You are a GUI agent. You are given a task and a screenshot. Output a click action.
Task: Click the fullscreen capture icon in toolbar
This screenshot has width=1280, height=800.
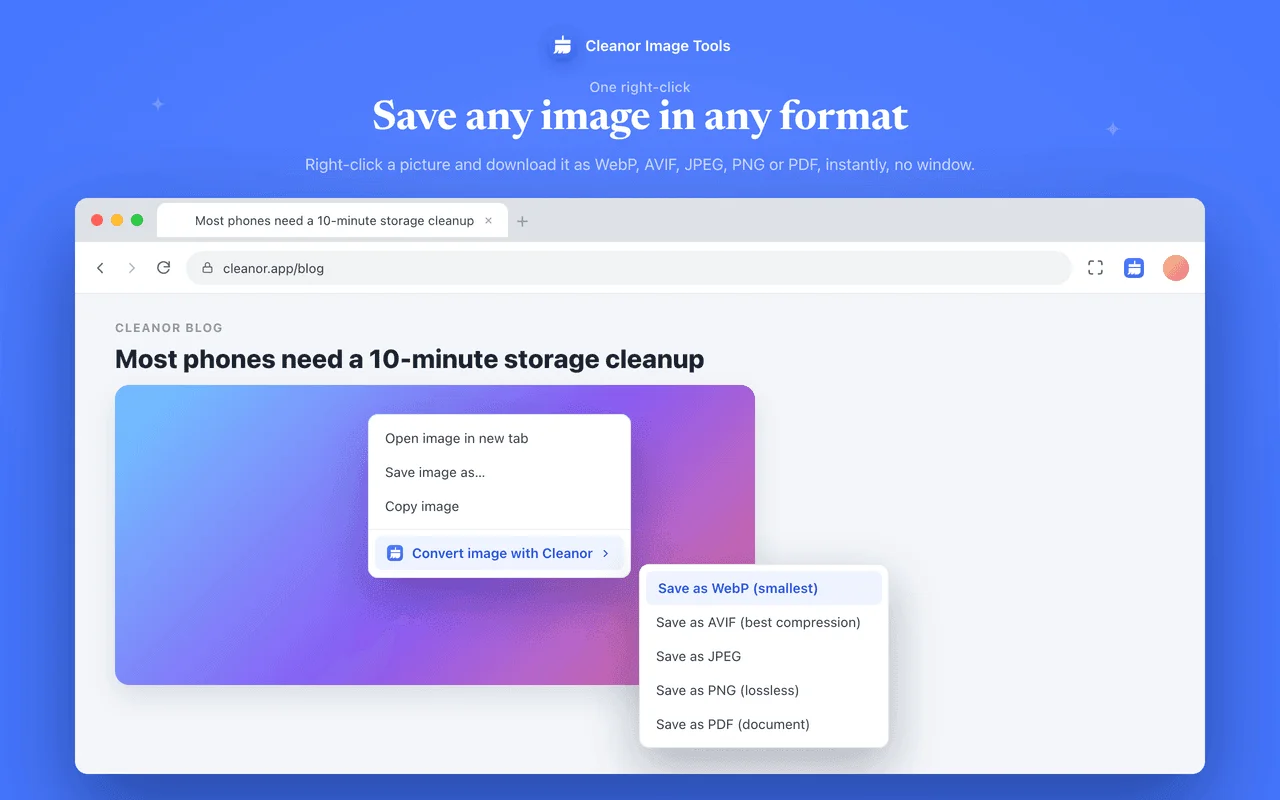click(x=1095, y=268)
